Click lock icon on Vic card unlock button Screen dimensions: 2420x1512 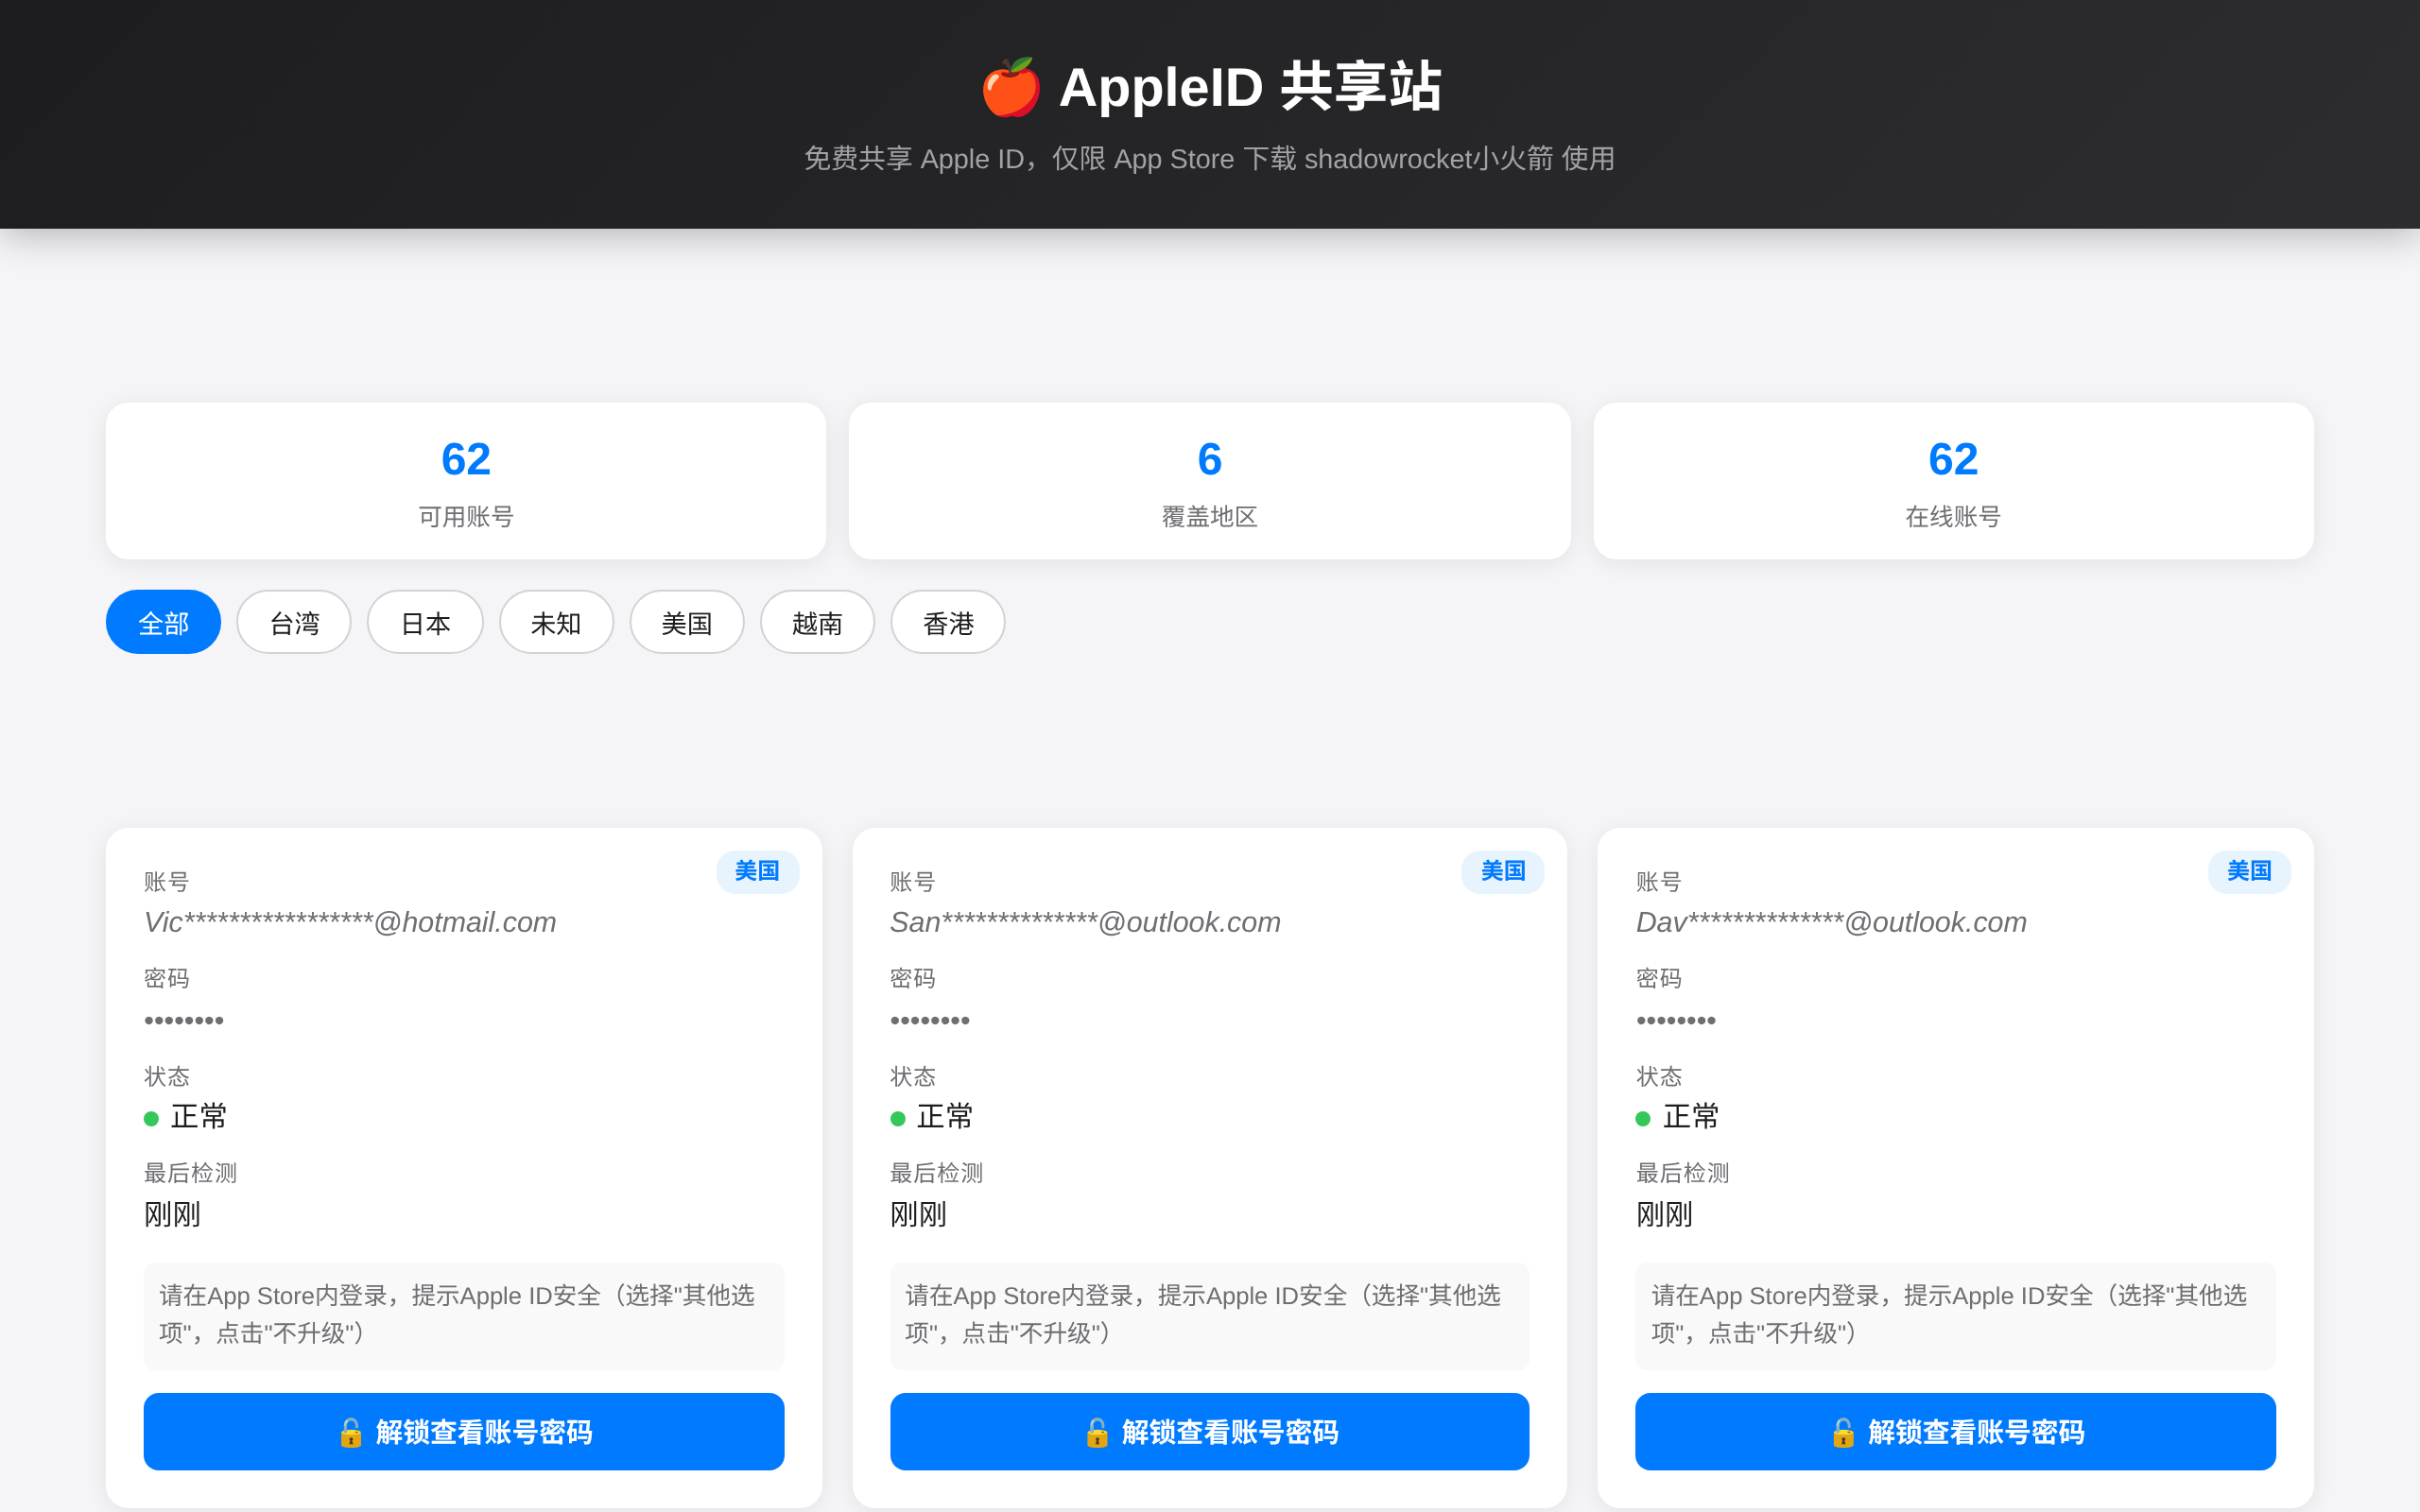[x=350, y=1432]
